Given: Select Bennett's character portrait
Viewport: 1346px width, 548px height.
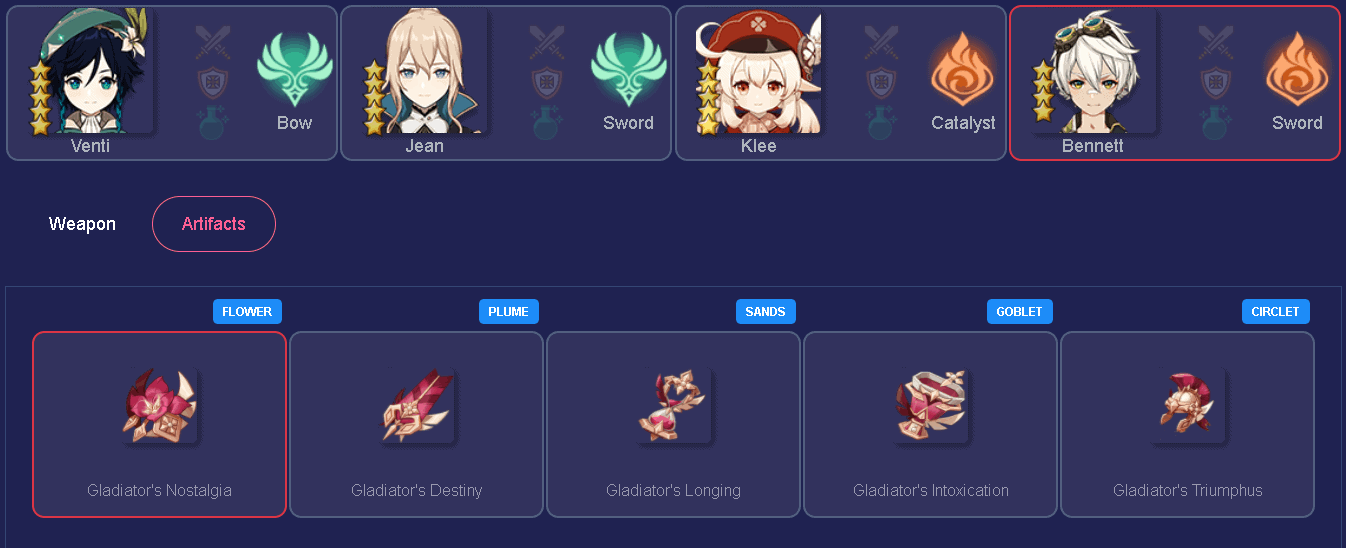Looking at the screenshot, I should pos(1093,72).
